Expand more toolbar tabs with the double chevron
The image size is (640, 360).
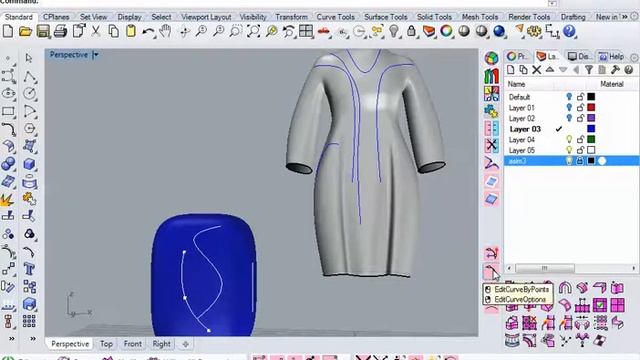coord(624,17)
